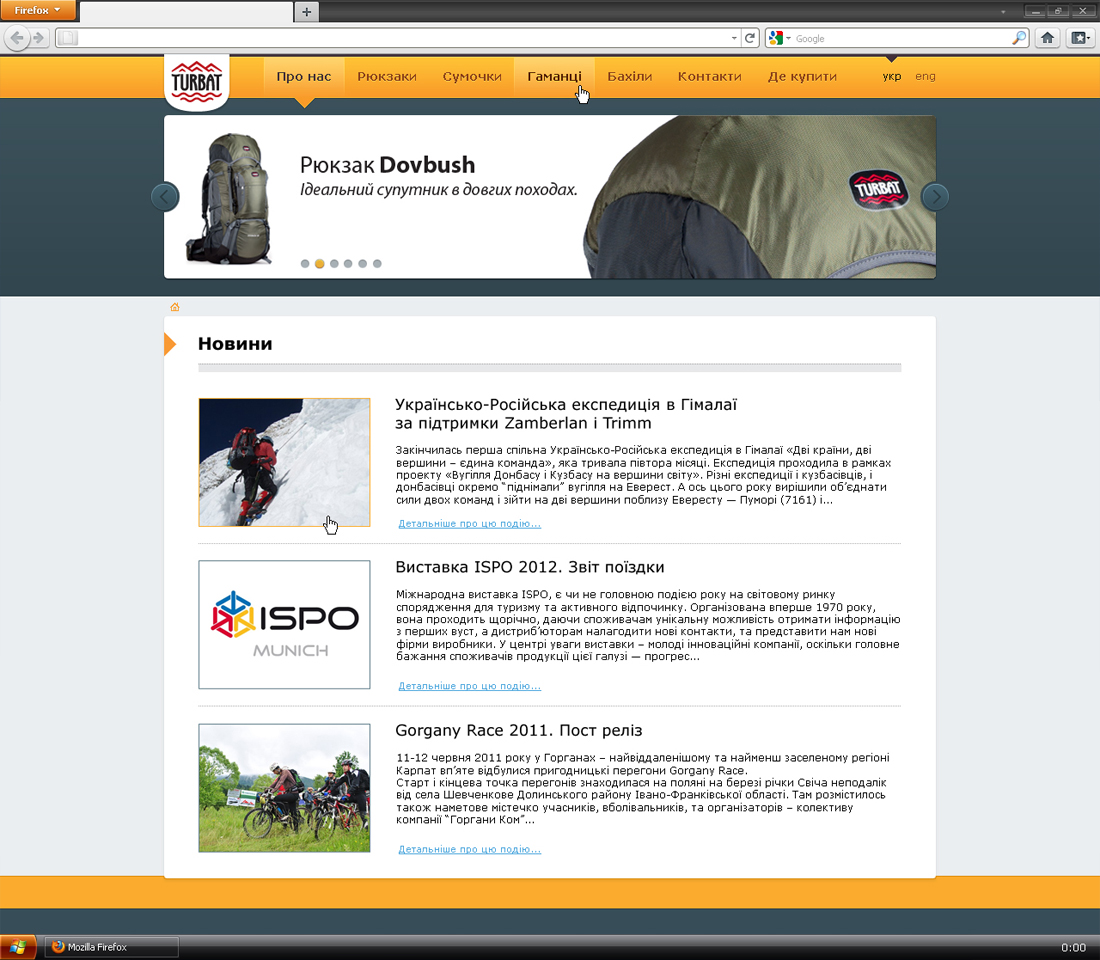Click the Turbat logo in header
Viewport: 1100px width, 960px height.
(x=196, y=83)
